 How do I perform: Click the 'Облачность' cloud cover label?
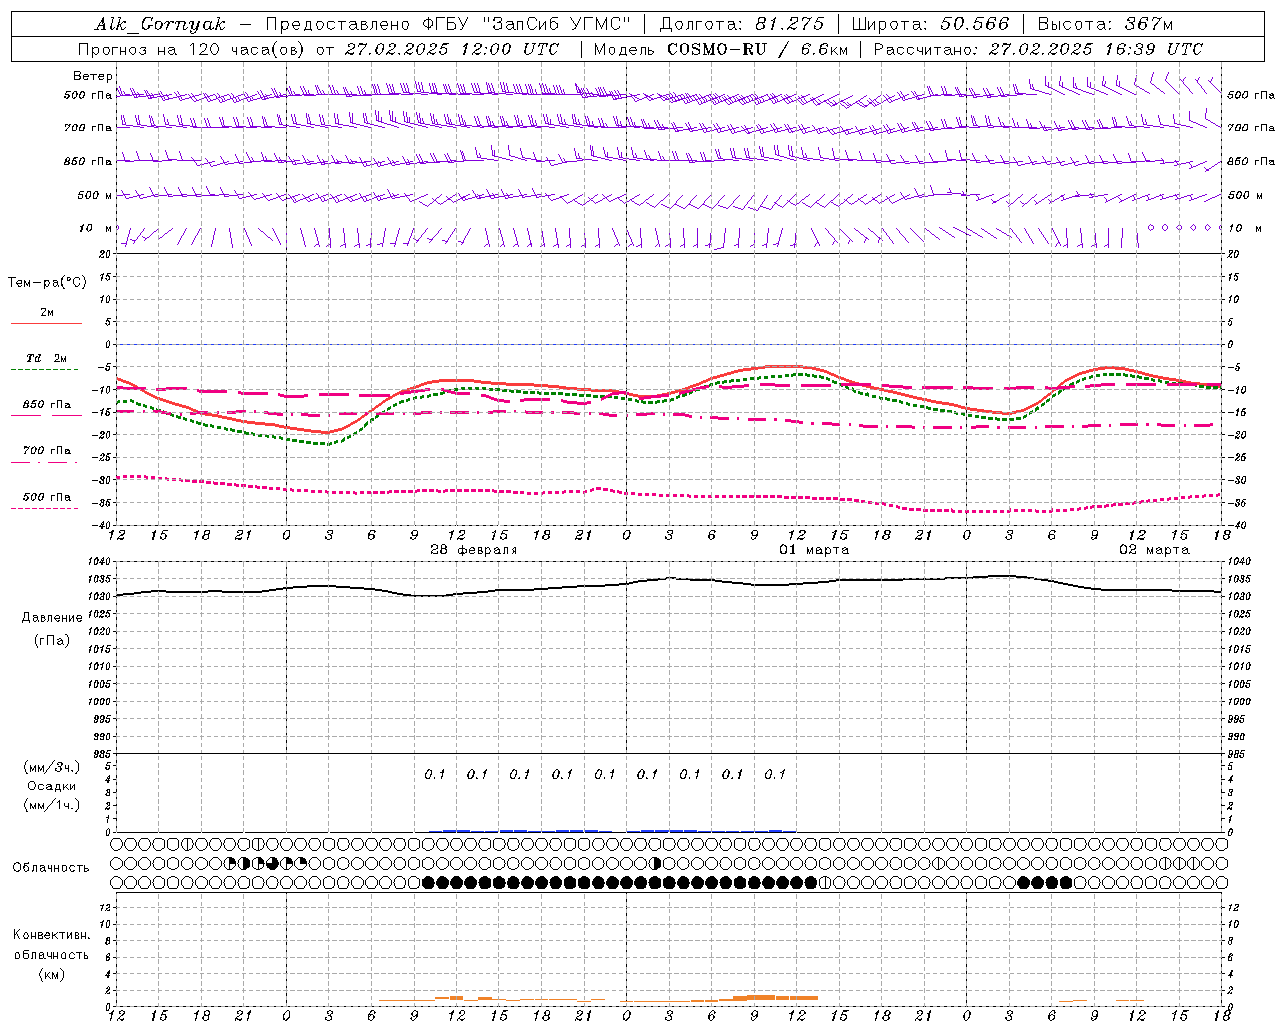coord(51,867)
